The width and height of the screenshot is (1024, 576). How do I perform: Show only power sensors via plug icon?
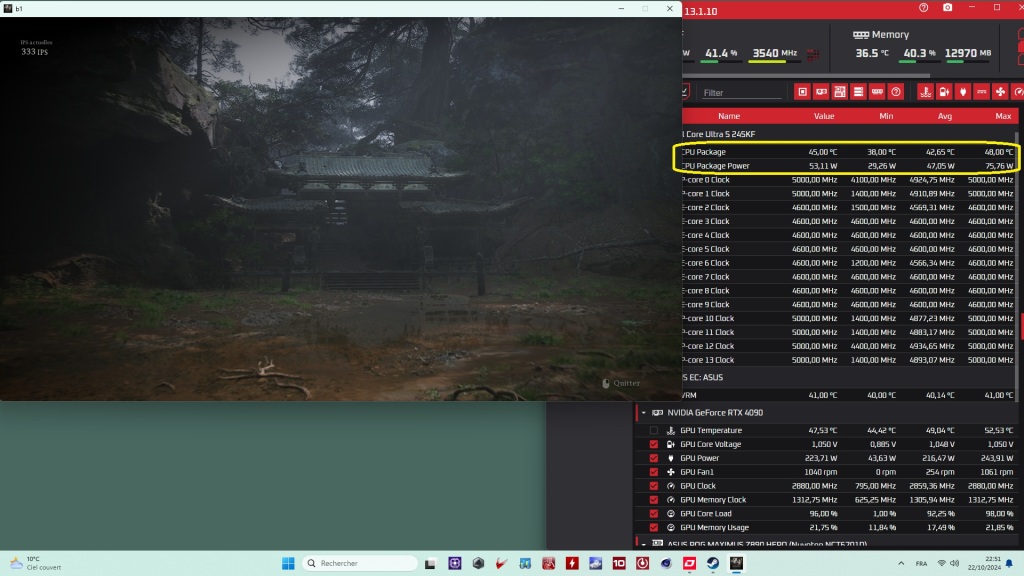click(963, 92)
